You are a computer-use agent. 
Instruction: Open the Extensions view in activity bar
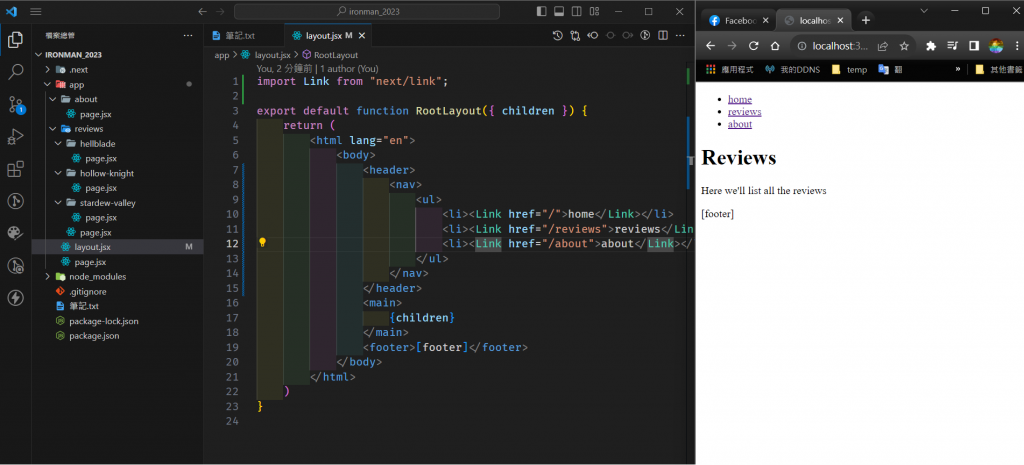point(16,169)
